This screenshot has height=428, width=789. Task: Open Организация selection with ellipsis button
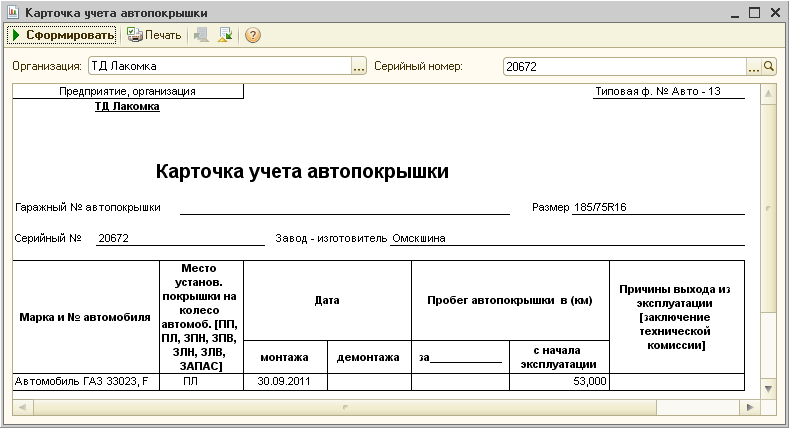(359, 67)
